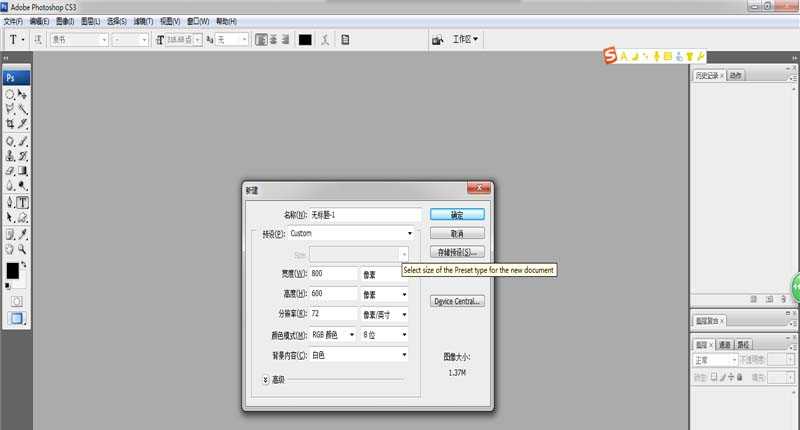Select the Zoom tool in toolbox
800x430 pixels.
[22, 249]
